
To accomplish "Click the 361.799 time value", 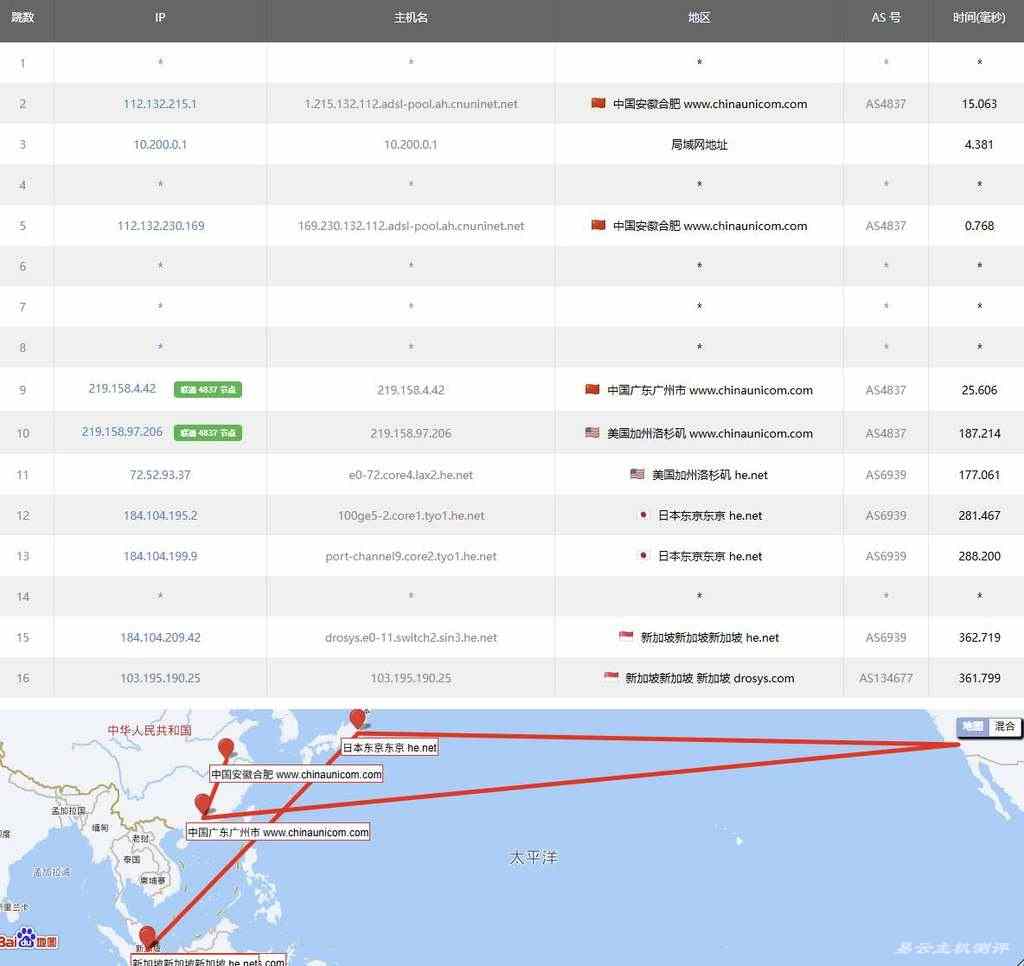I will 979,678.
